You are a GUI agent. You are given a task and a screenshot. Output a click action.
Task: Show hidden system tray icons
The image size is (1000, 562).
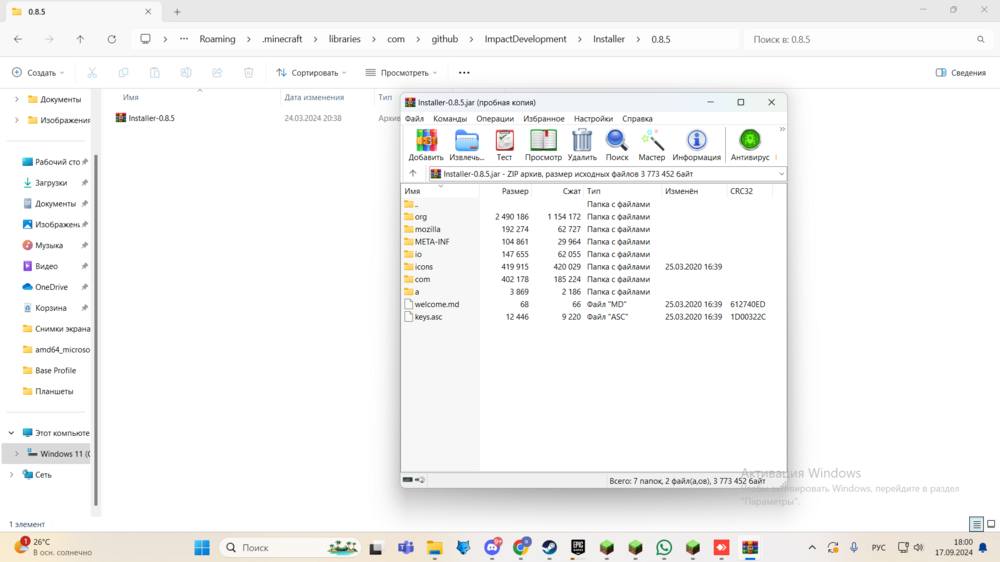(812, 547)
